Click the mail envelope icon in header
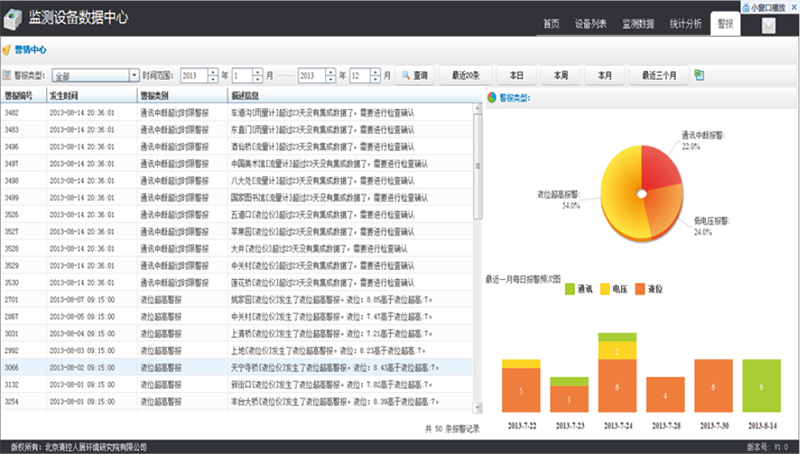 click(769, 26)
